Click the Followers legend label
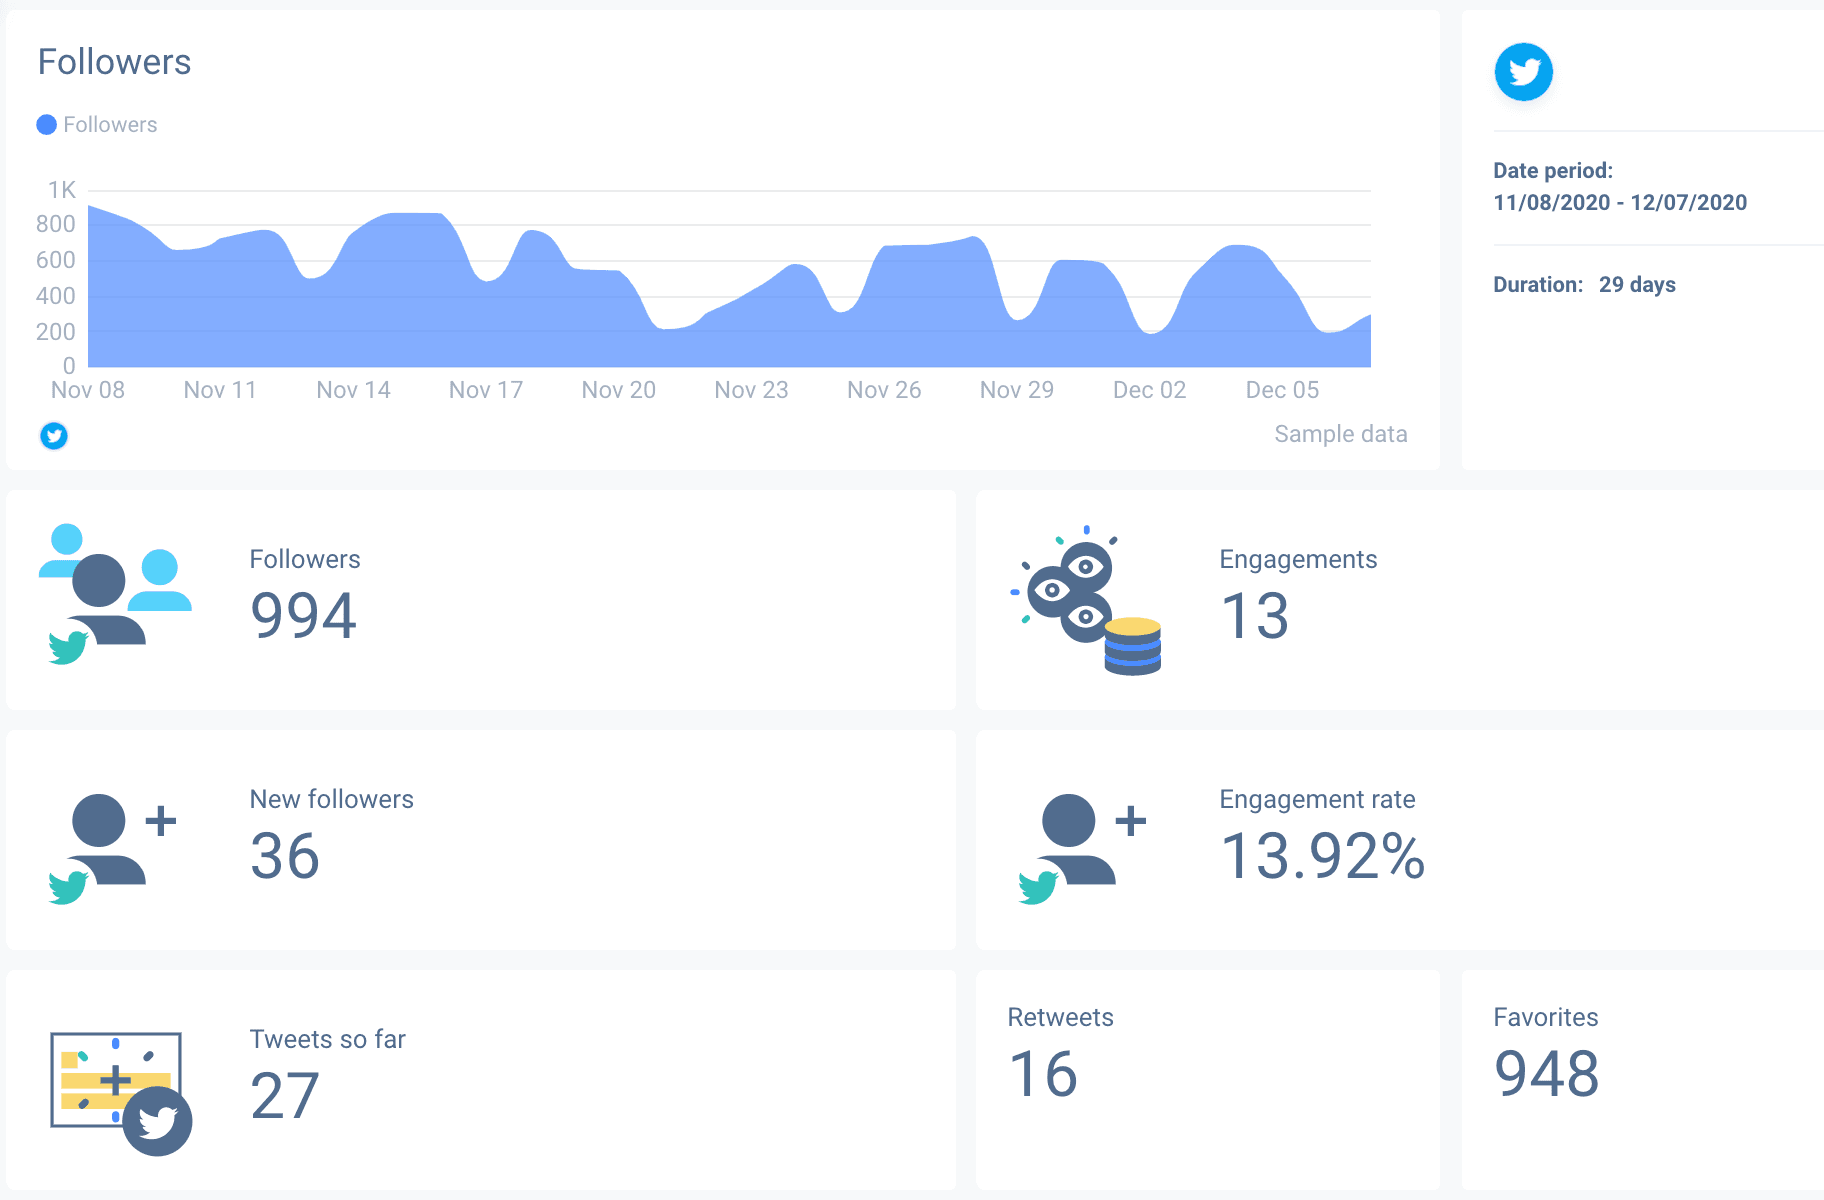 pyautogui.click(x=110, y=125)
